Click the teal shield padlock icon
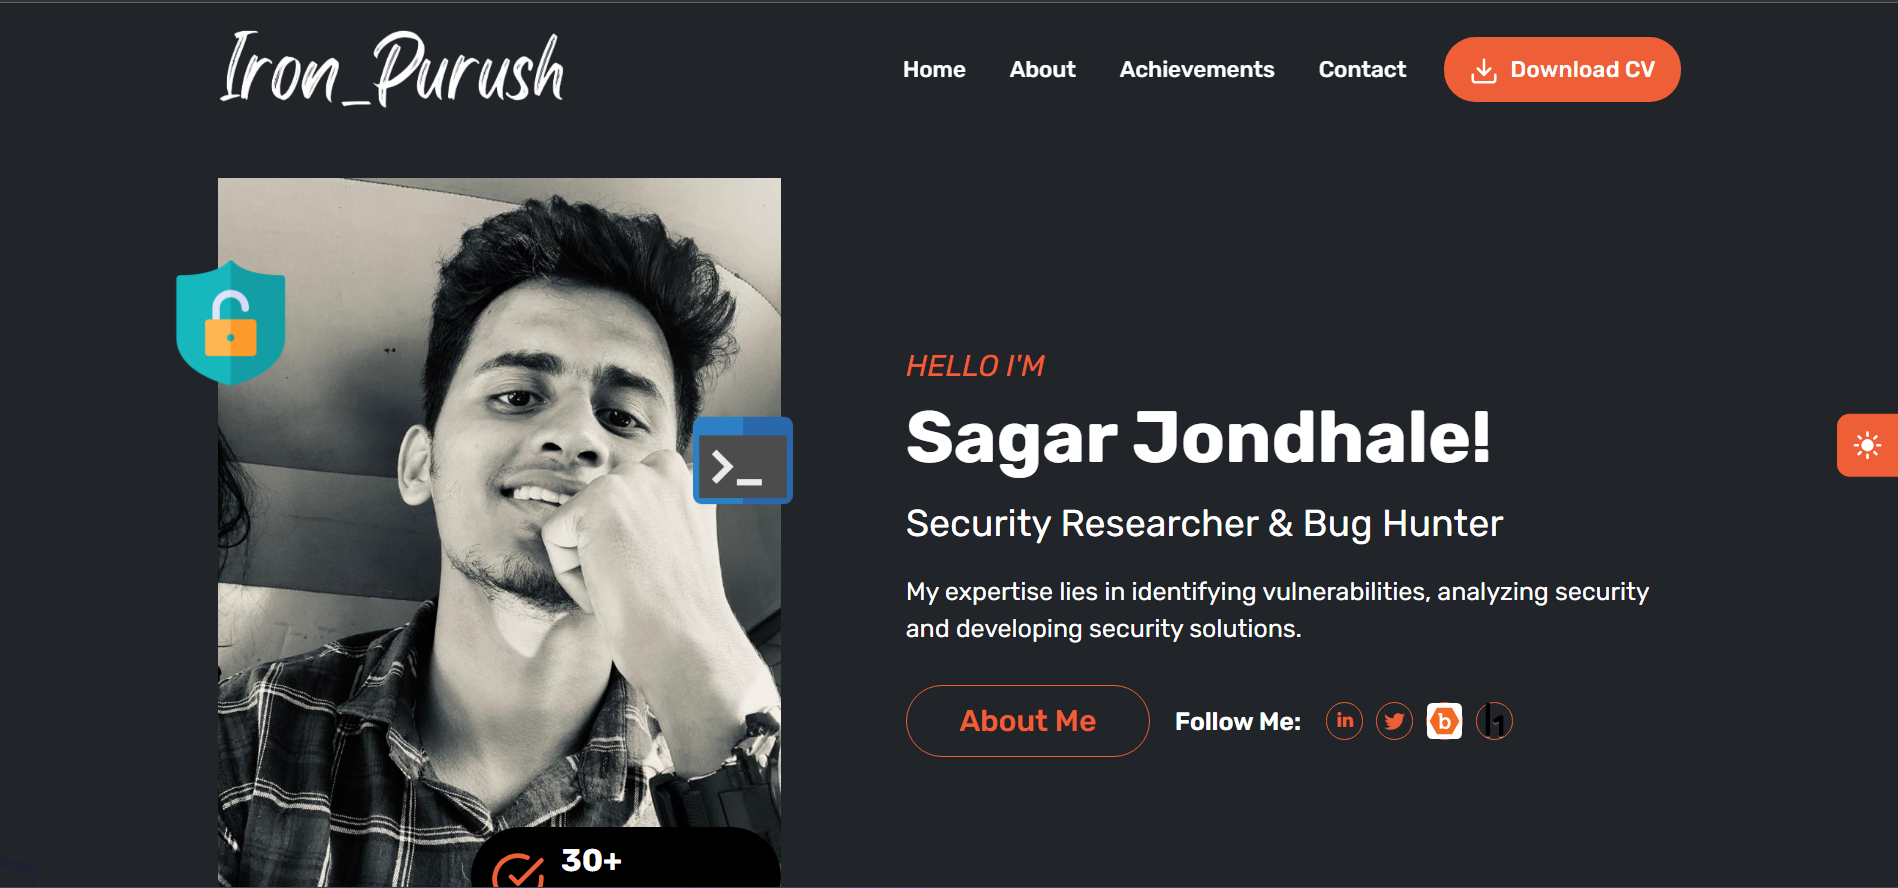1898x888 pixels. click(x=231, y=323)
